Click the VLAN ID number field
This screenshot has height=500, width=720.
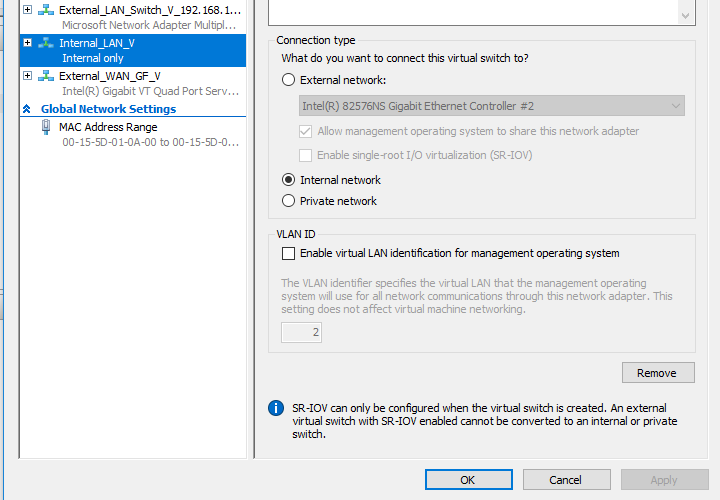coord(301,332)
